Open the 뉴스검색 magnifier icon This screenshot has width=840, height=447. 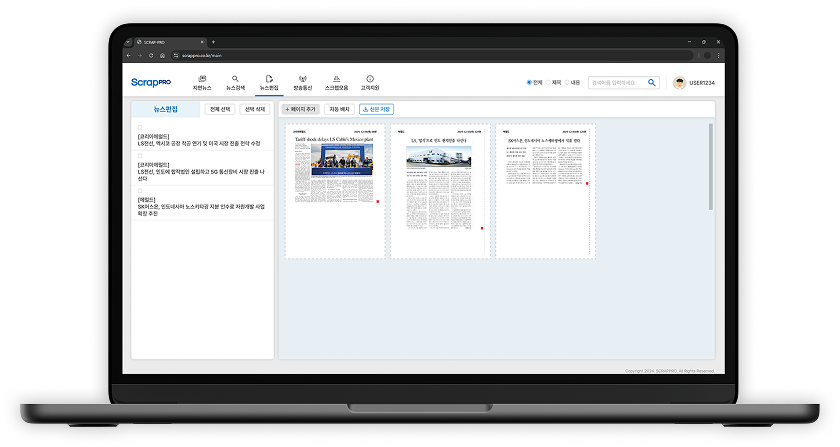pos(235,78)
